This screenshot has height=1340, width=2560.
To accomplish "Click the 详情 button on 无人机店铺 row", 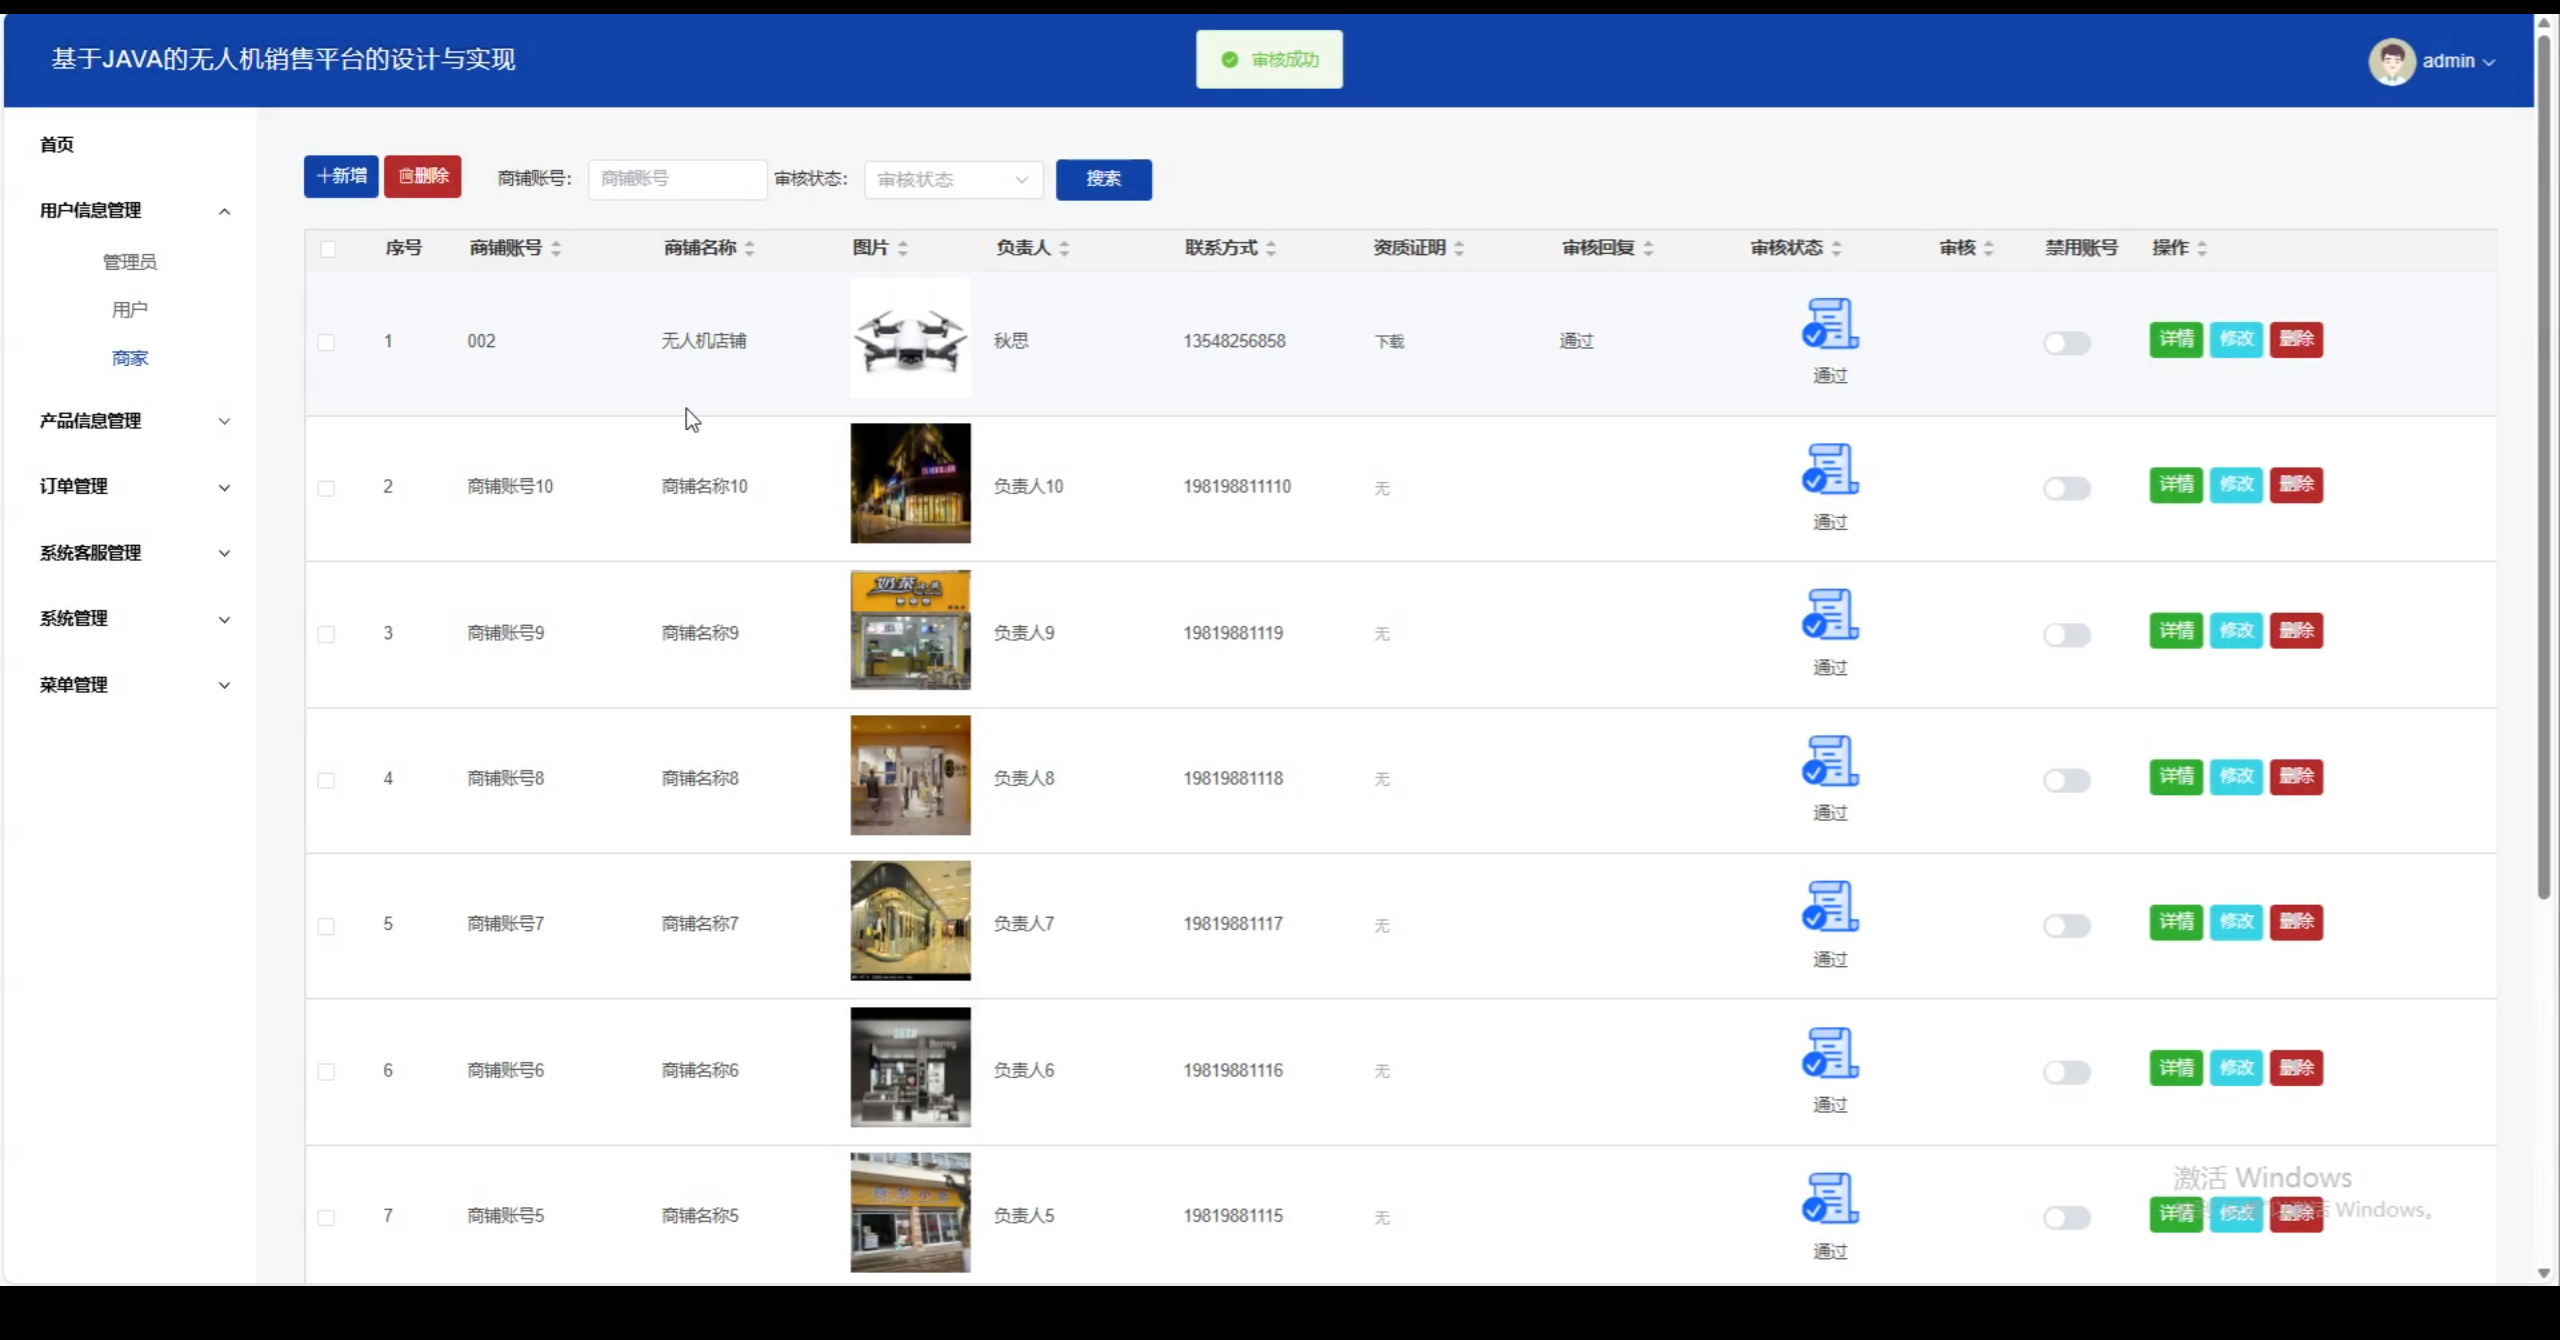I will [x=2175, y=340].
